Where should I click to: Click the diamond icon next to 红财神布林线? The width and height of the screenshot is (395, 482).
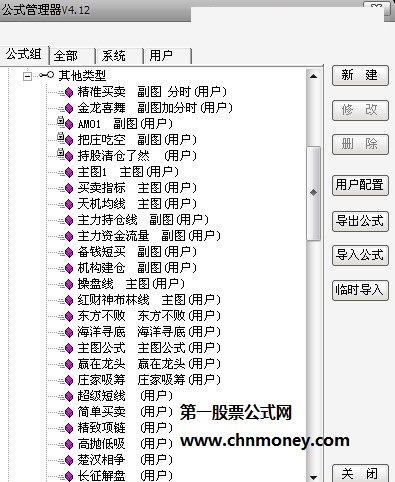tap(69, 300)
